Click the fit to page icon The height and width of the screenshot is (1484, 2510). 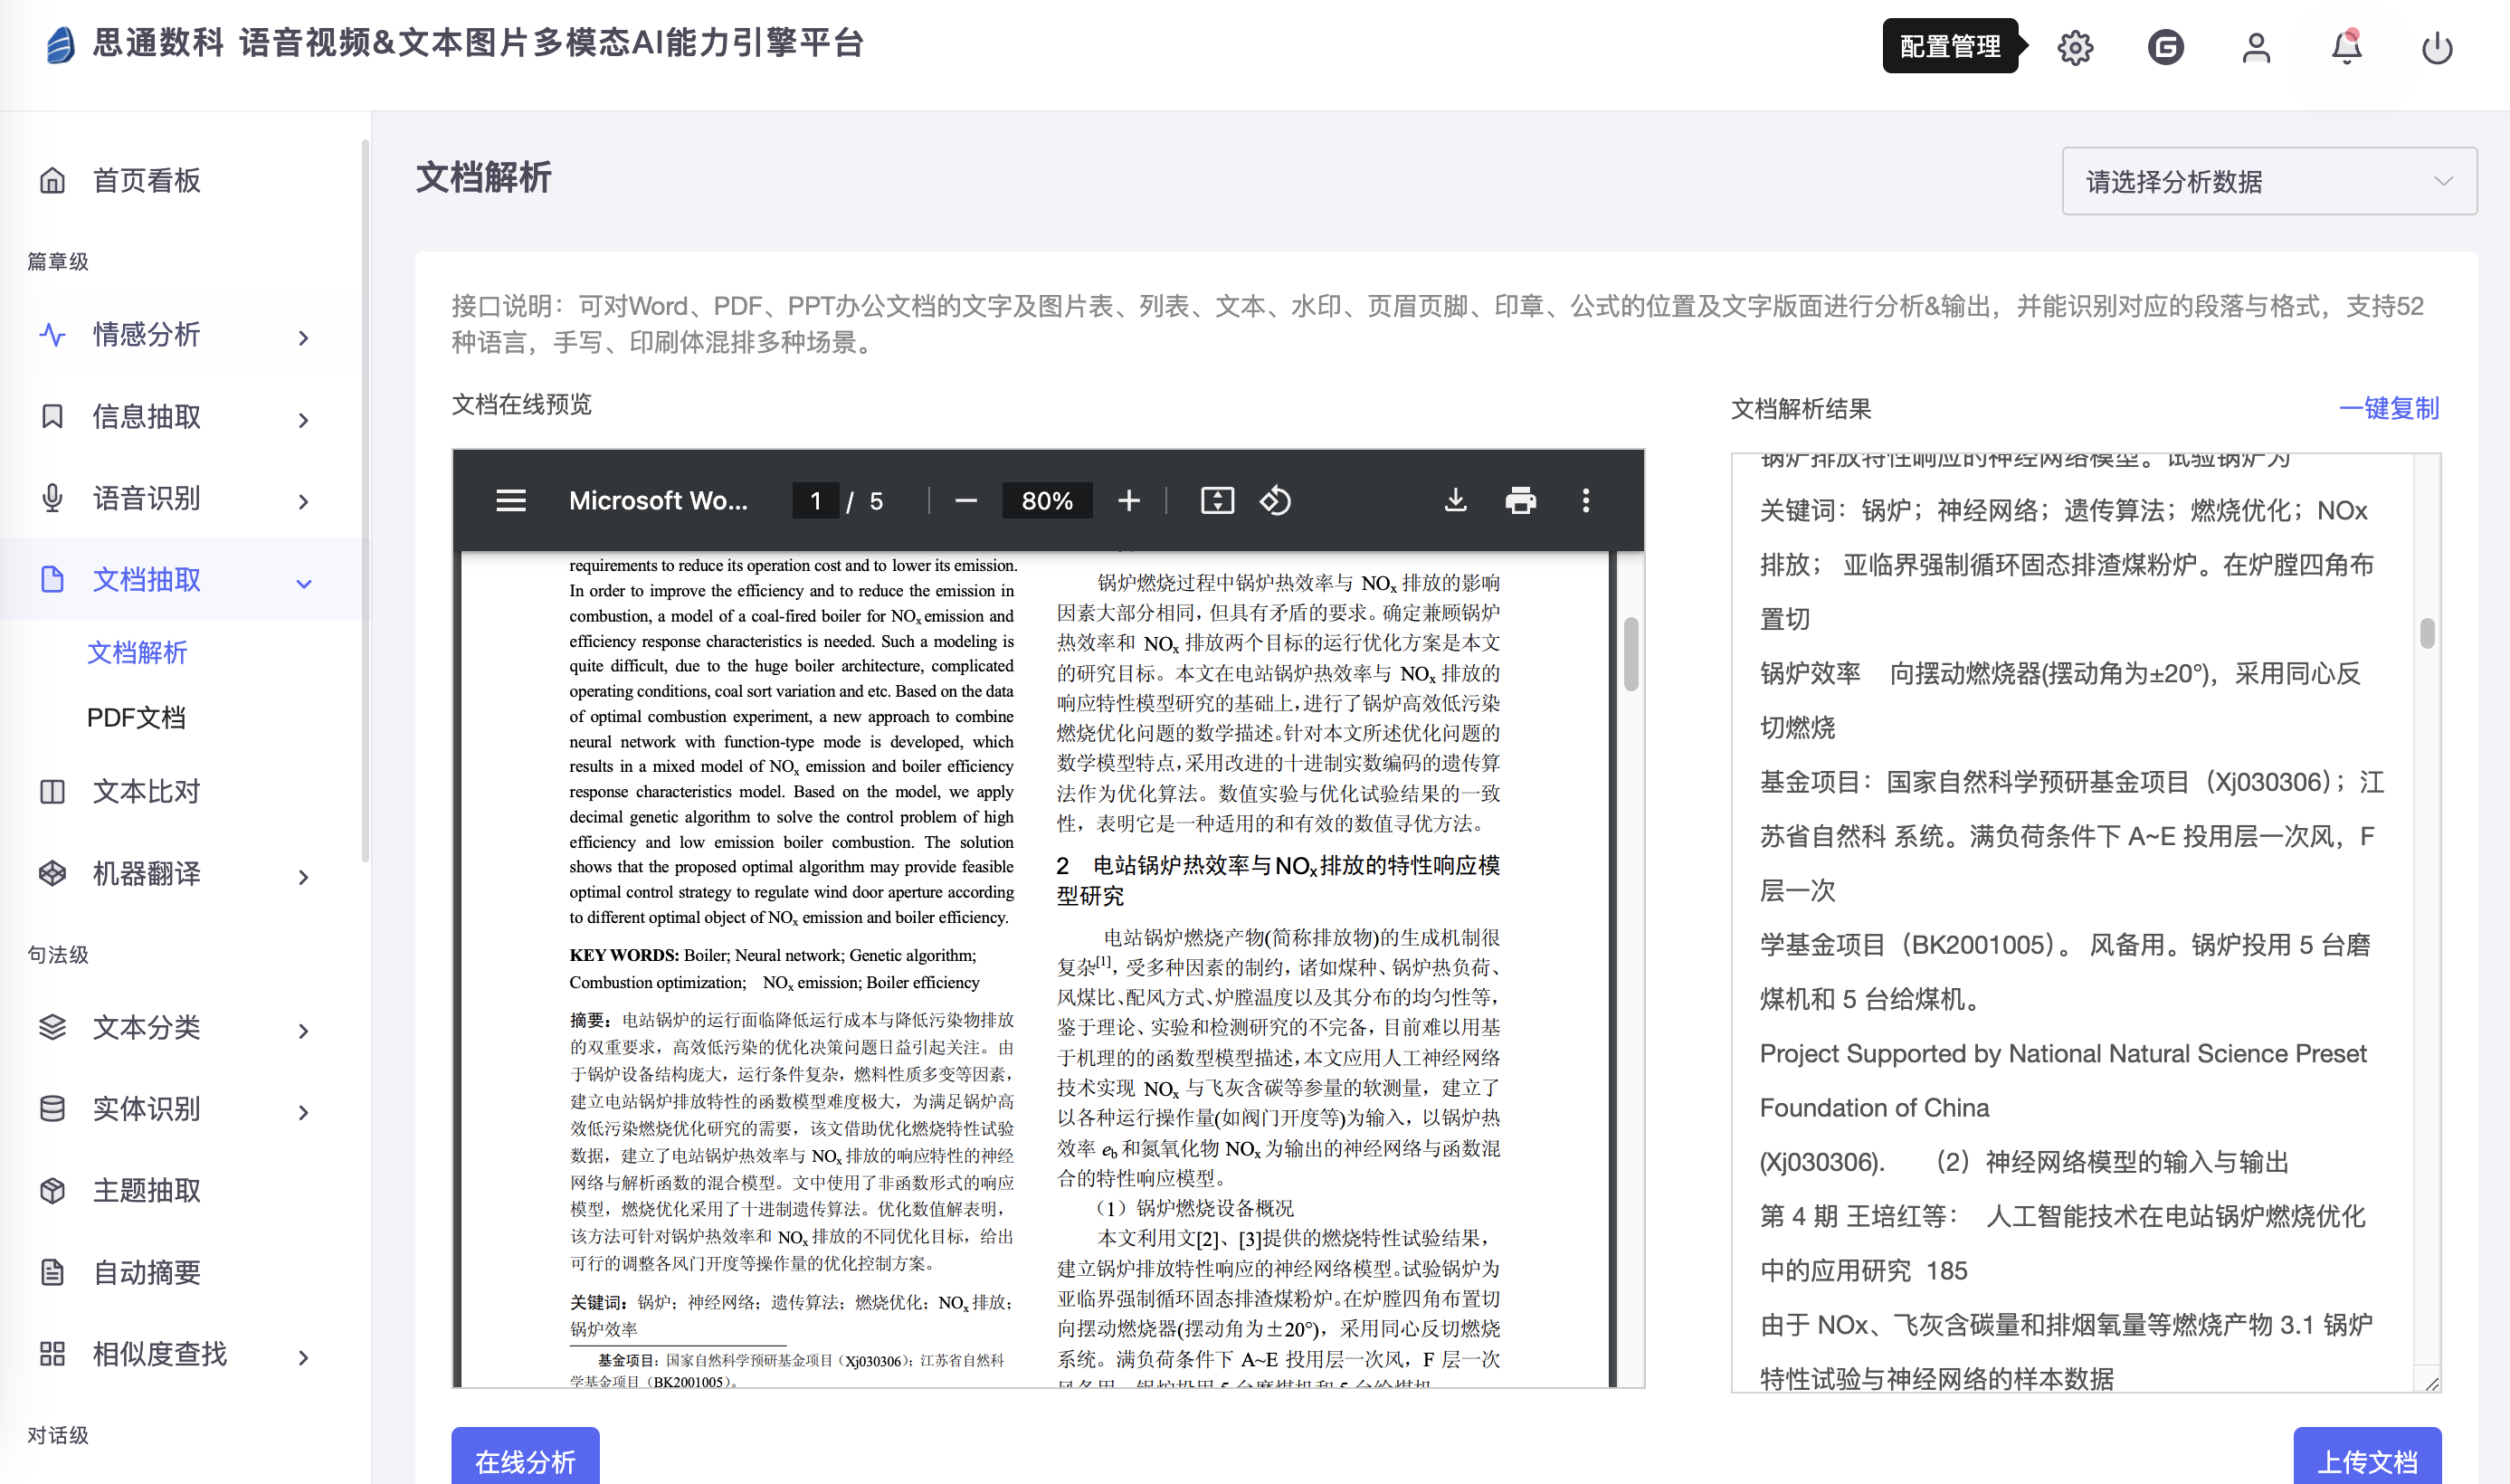click(1217, 500)
